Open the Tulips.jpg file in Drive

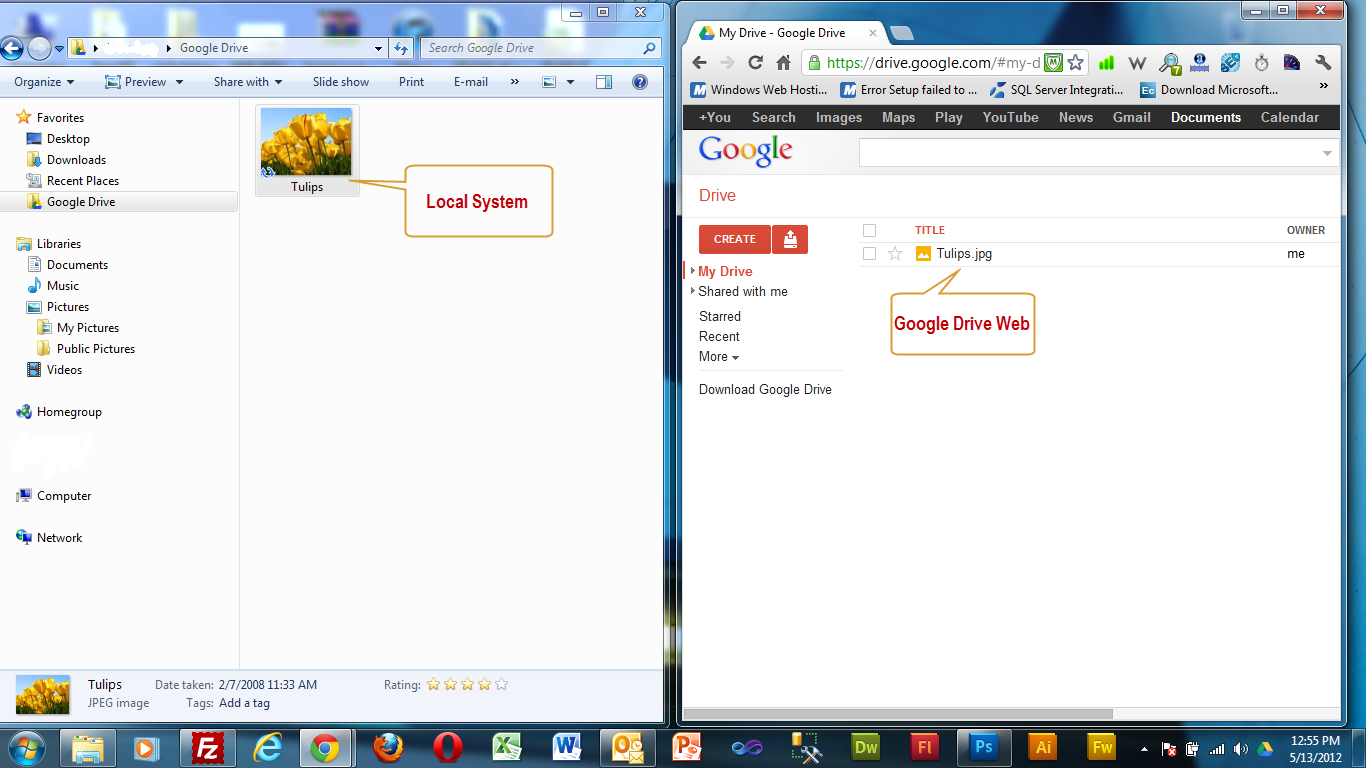click(x=964, y=254)
